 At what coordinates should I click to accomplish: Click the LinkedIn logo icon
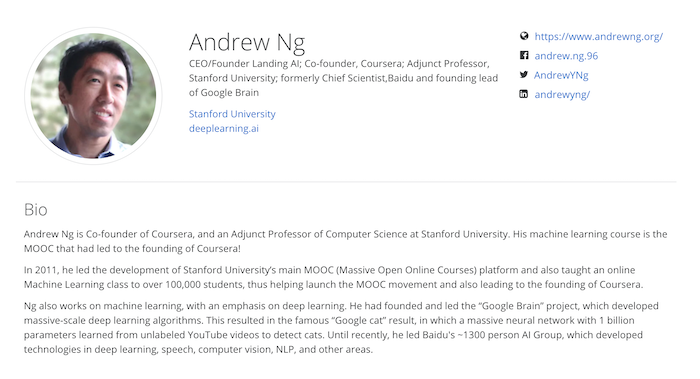[x=524, y=94]
